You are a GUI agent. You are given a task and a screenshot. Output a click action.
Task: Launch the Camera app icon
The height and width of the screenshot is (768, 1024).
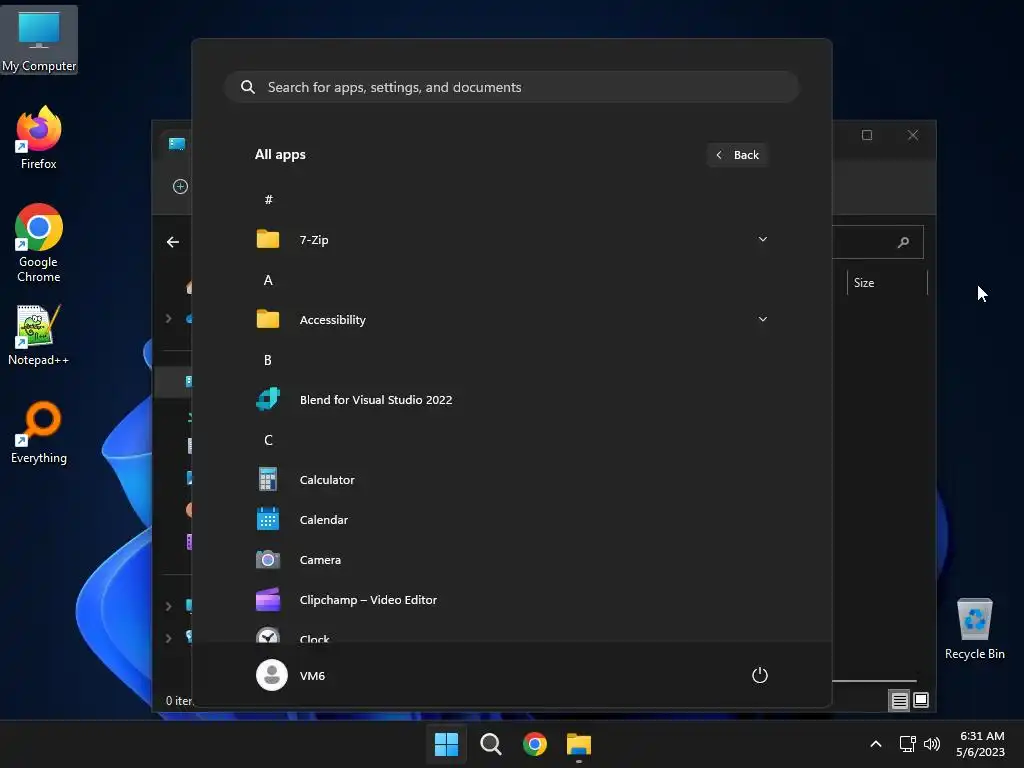click(x=268, y=560)
